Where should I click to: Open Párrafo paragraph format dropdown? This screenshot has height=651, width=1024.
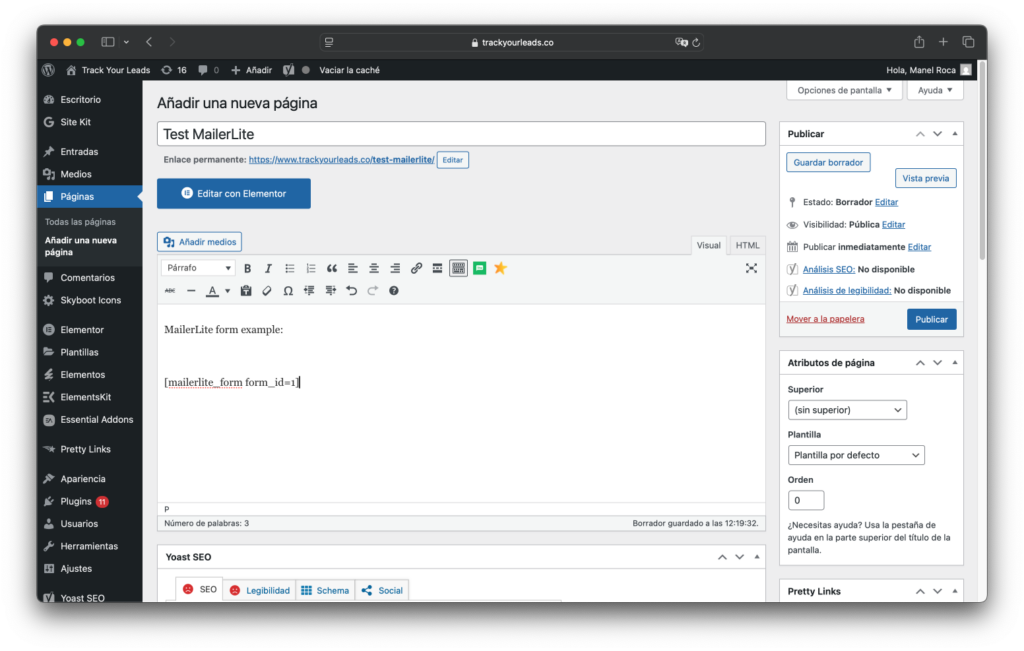tap(199, 268)
